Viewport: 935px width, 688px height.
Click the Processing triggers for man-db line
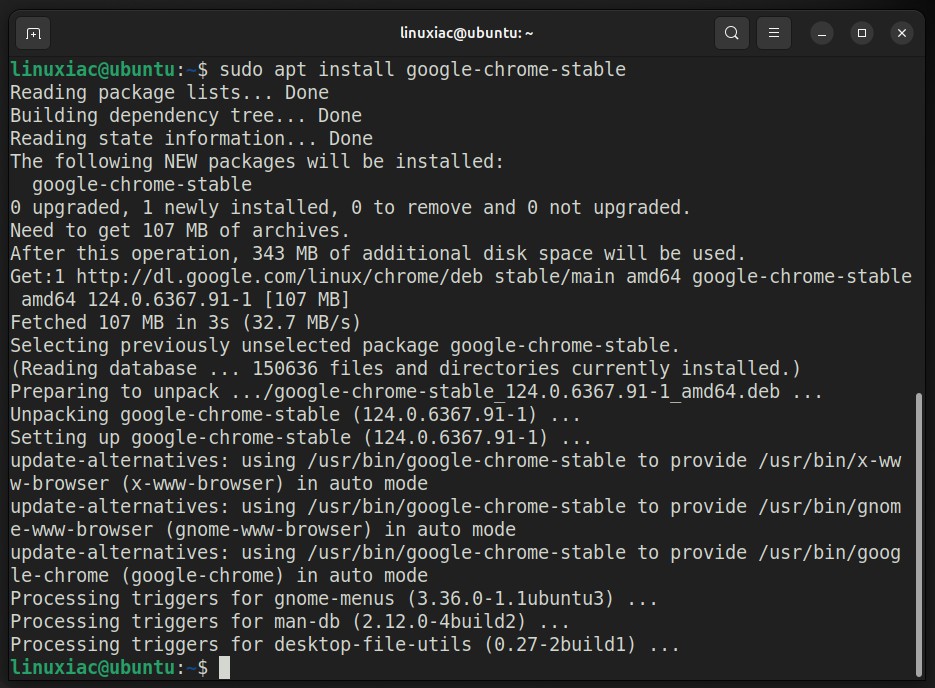[290, 622]
